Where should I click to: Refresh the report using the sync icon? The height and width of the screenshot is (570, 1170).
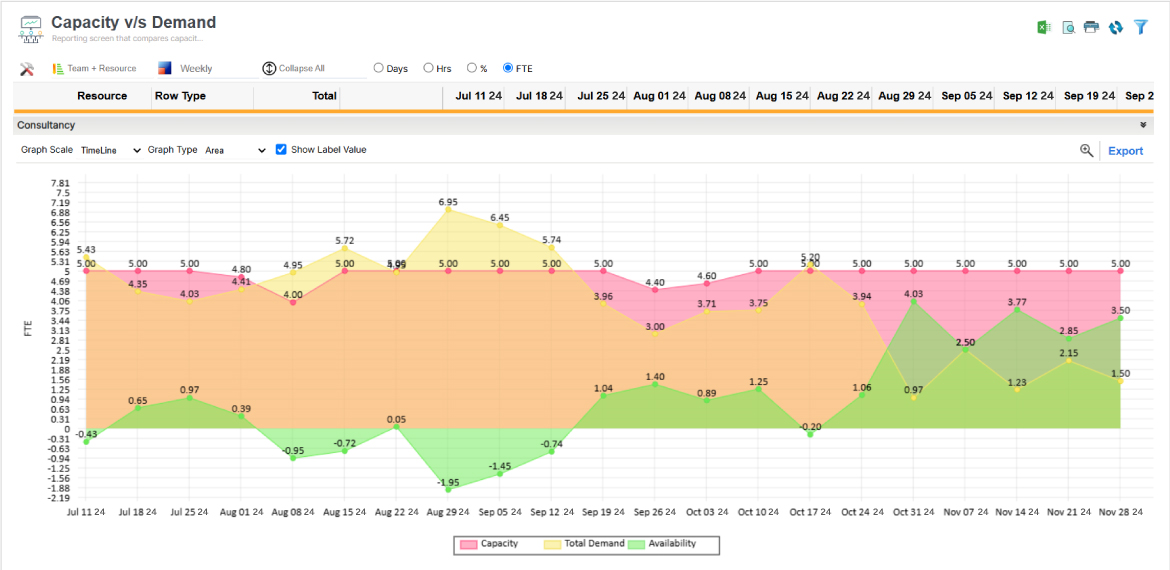tap(1116, 28)
